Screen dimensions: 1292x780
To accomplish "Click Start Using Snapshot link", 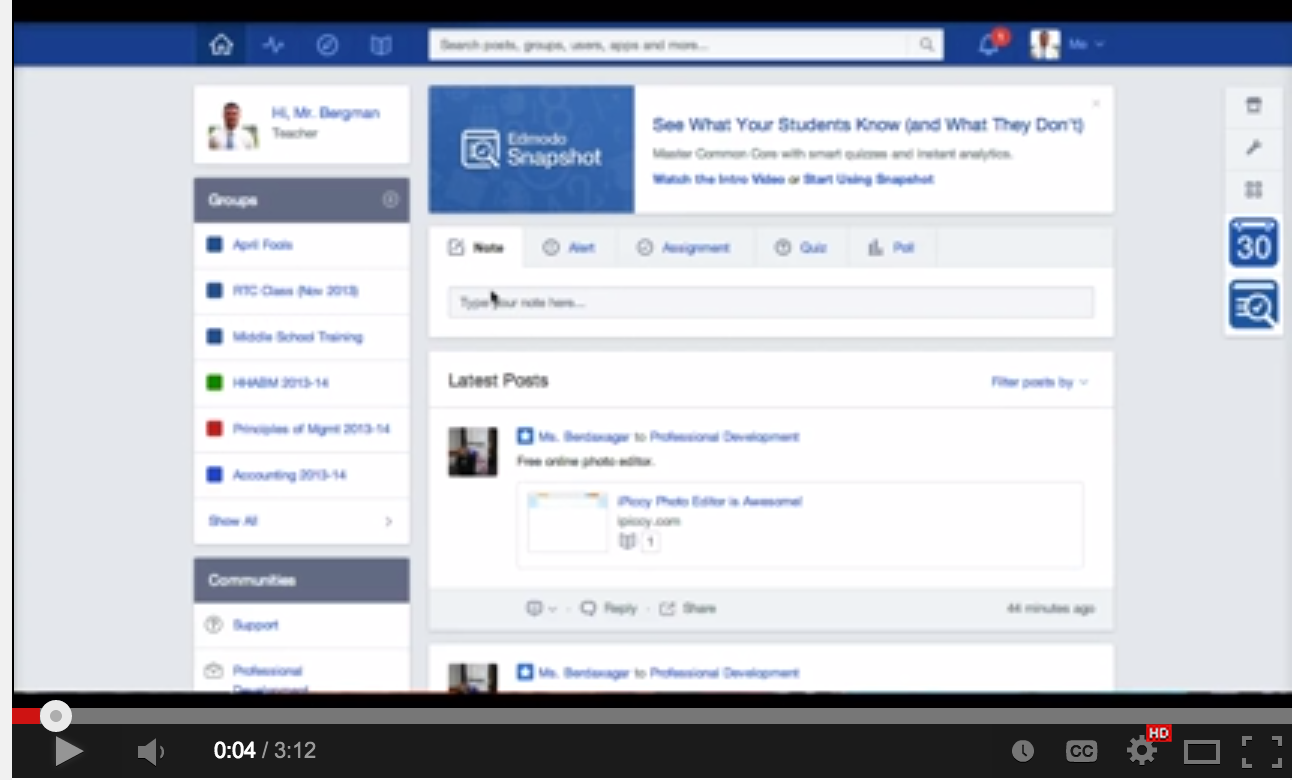I will (x=868, y=179).
